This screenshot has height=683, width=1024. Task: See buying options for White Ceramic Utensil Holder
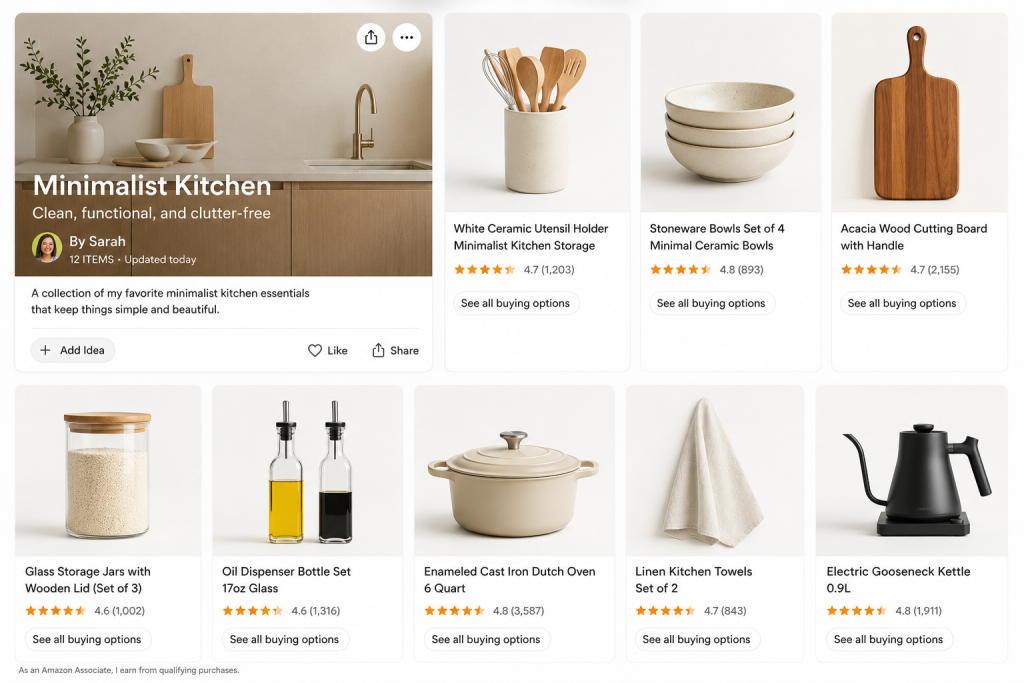coord(515,303)
